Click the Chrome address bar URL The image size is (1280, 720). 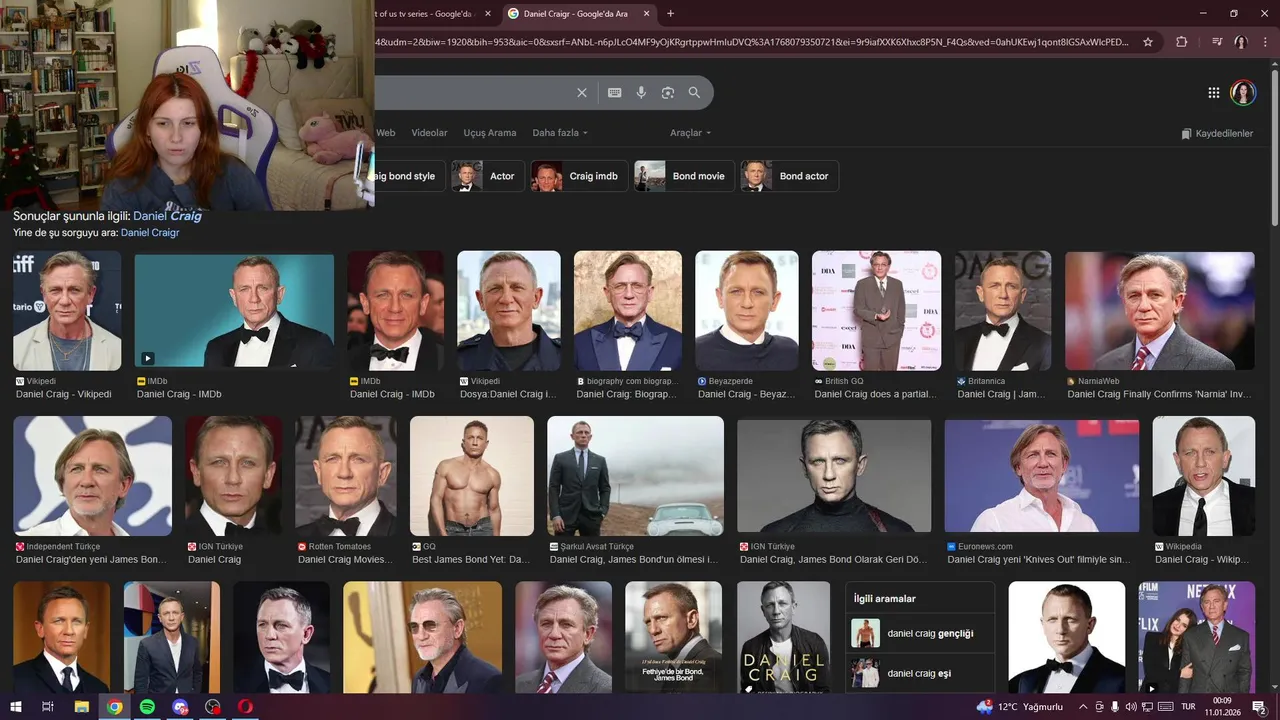(750, 42)
